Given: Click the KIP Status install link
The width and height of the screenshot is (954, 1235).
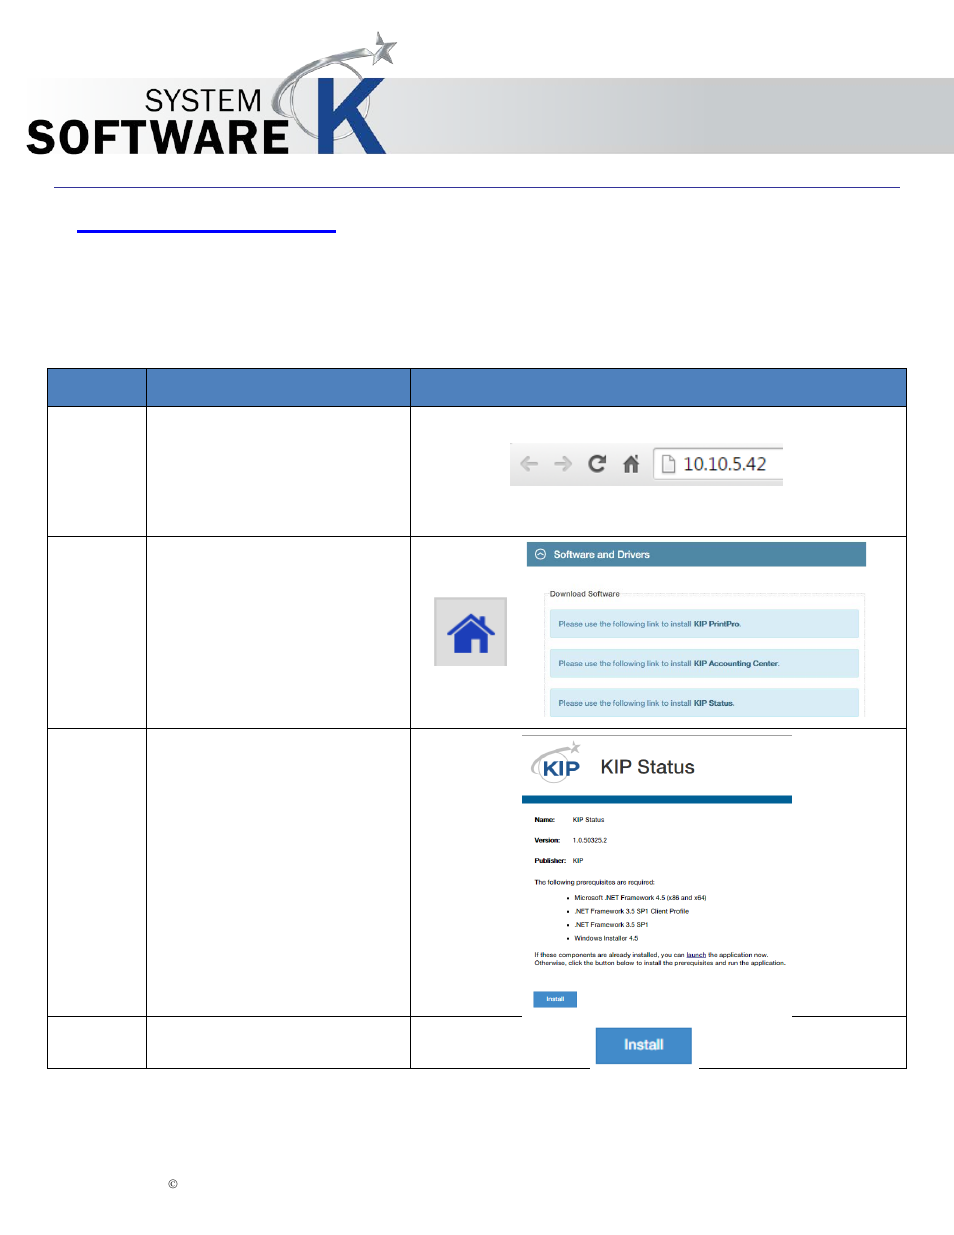Looking at the screenshot, I should tap(704, 703).
